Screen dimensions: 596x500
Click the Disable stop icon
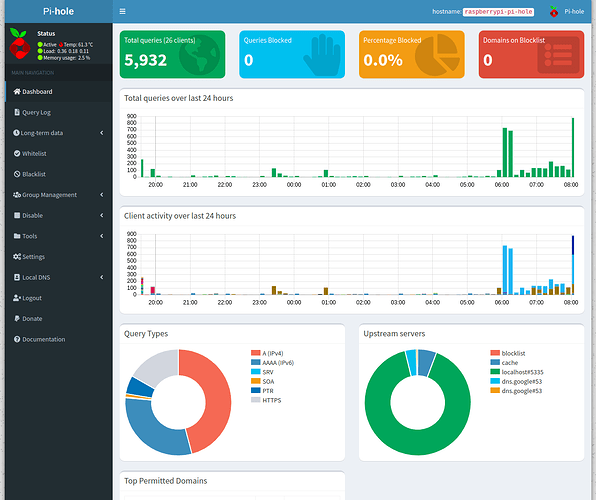pyautogui.click(x=17, y=215)
